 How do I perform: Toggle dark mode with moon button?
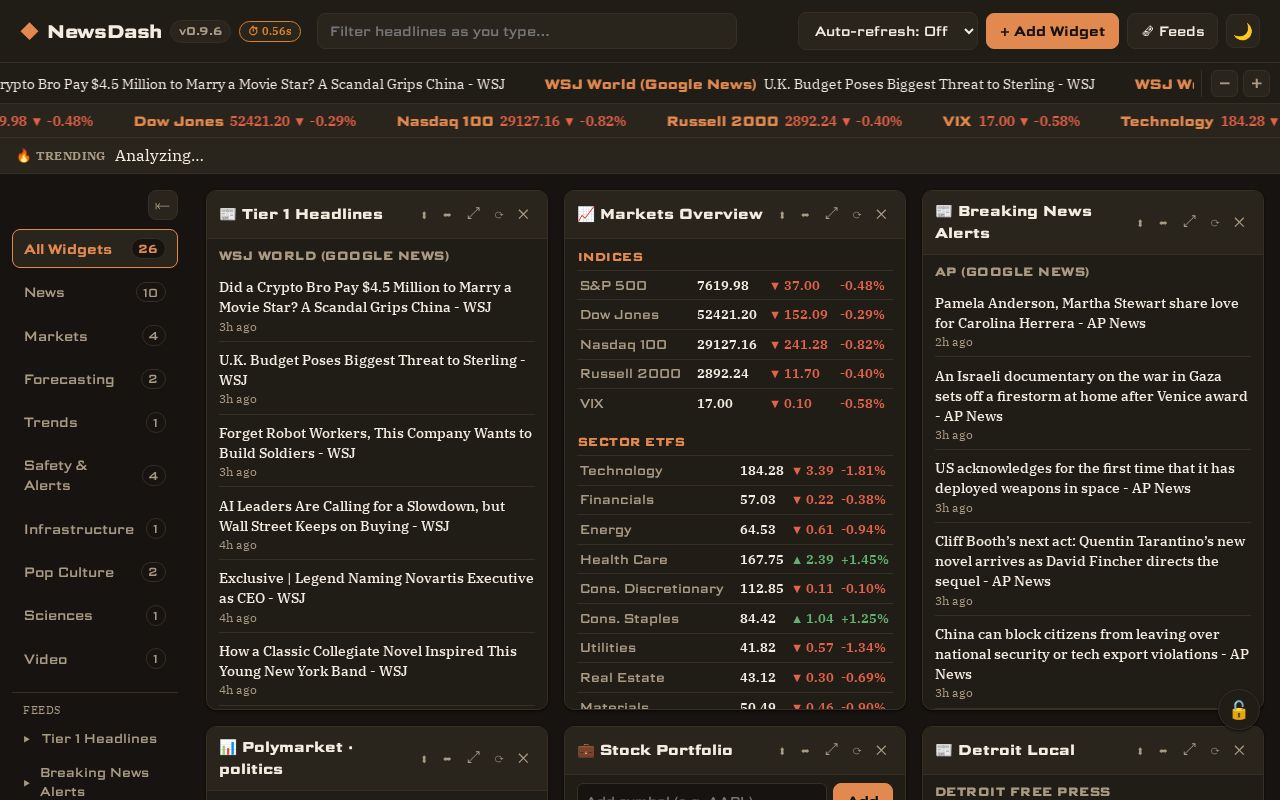coord(1243,31)
